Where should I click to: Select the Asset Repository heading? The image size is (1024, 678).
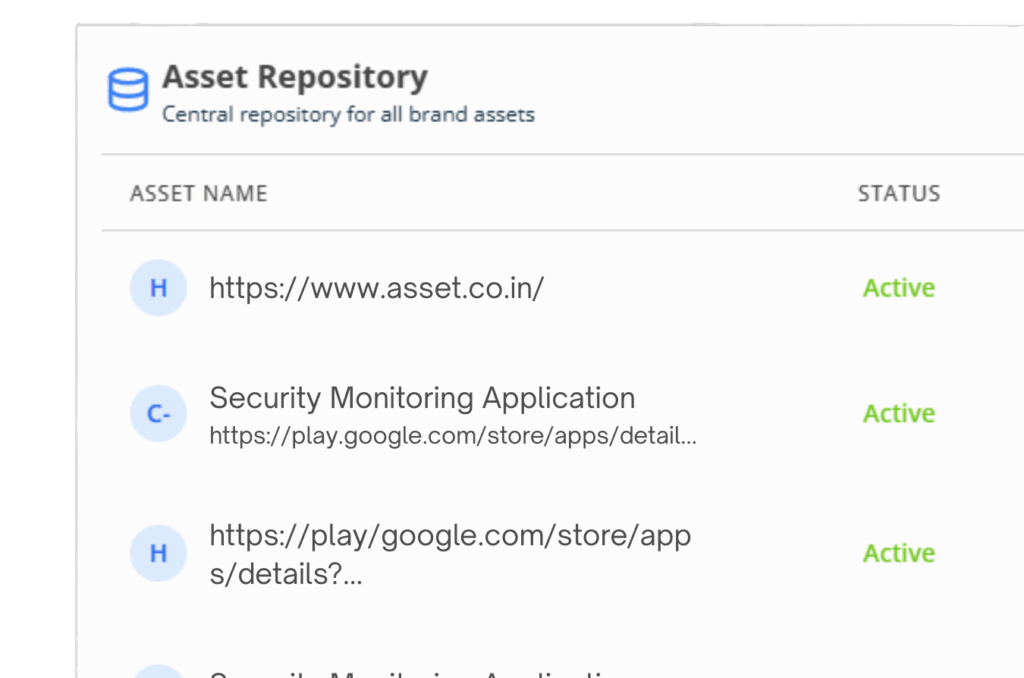(295, 77)
